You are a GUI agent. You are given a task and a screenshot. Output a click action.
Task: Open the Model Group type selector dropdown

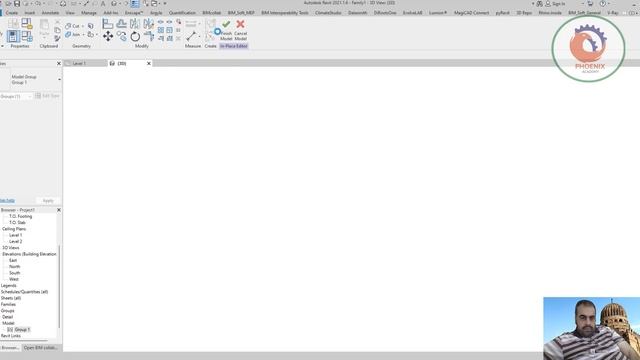click(60, 79)
